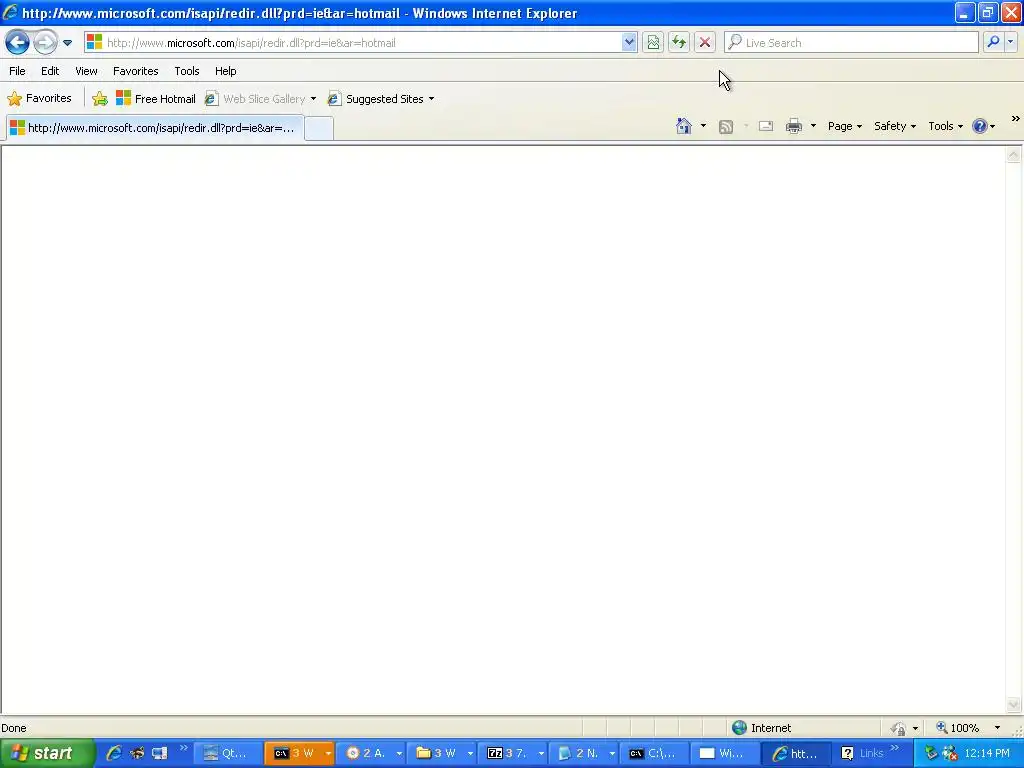Expand the address bar autocomplete dropdown
This screenshot has height=768, width=1024.
point(629,42)
